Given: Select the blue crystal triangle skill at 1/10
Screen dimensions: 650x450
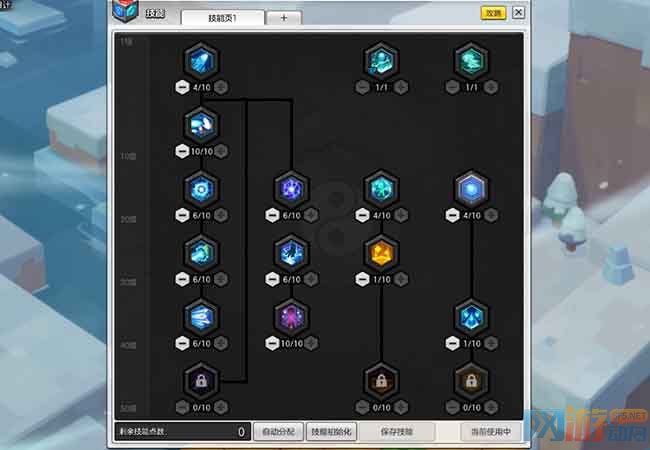Looking at the screenshot, I should click(471, 317).
